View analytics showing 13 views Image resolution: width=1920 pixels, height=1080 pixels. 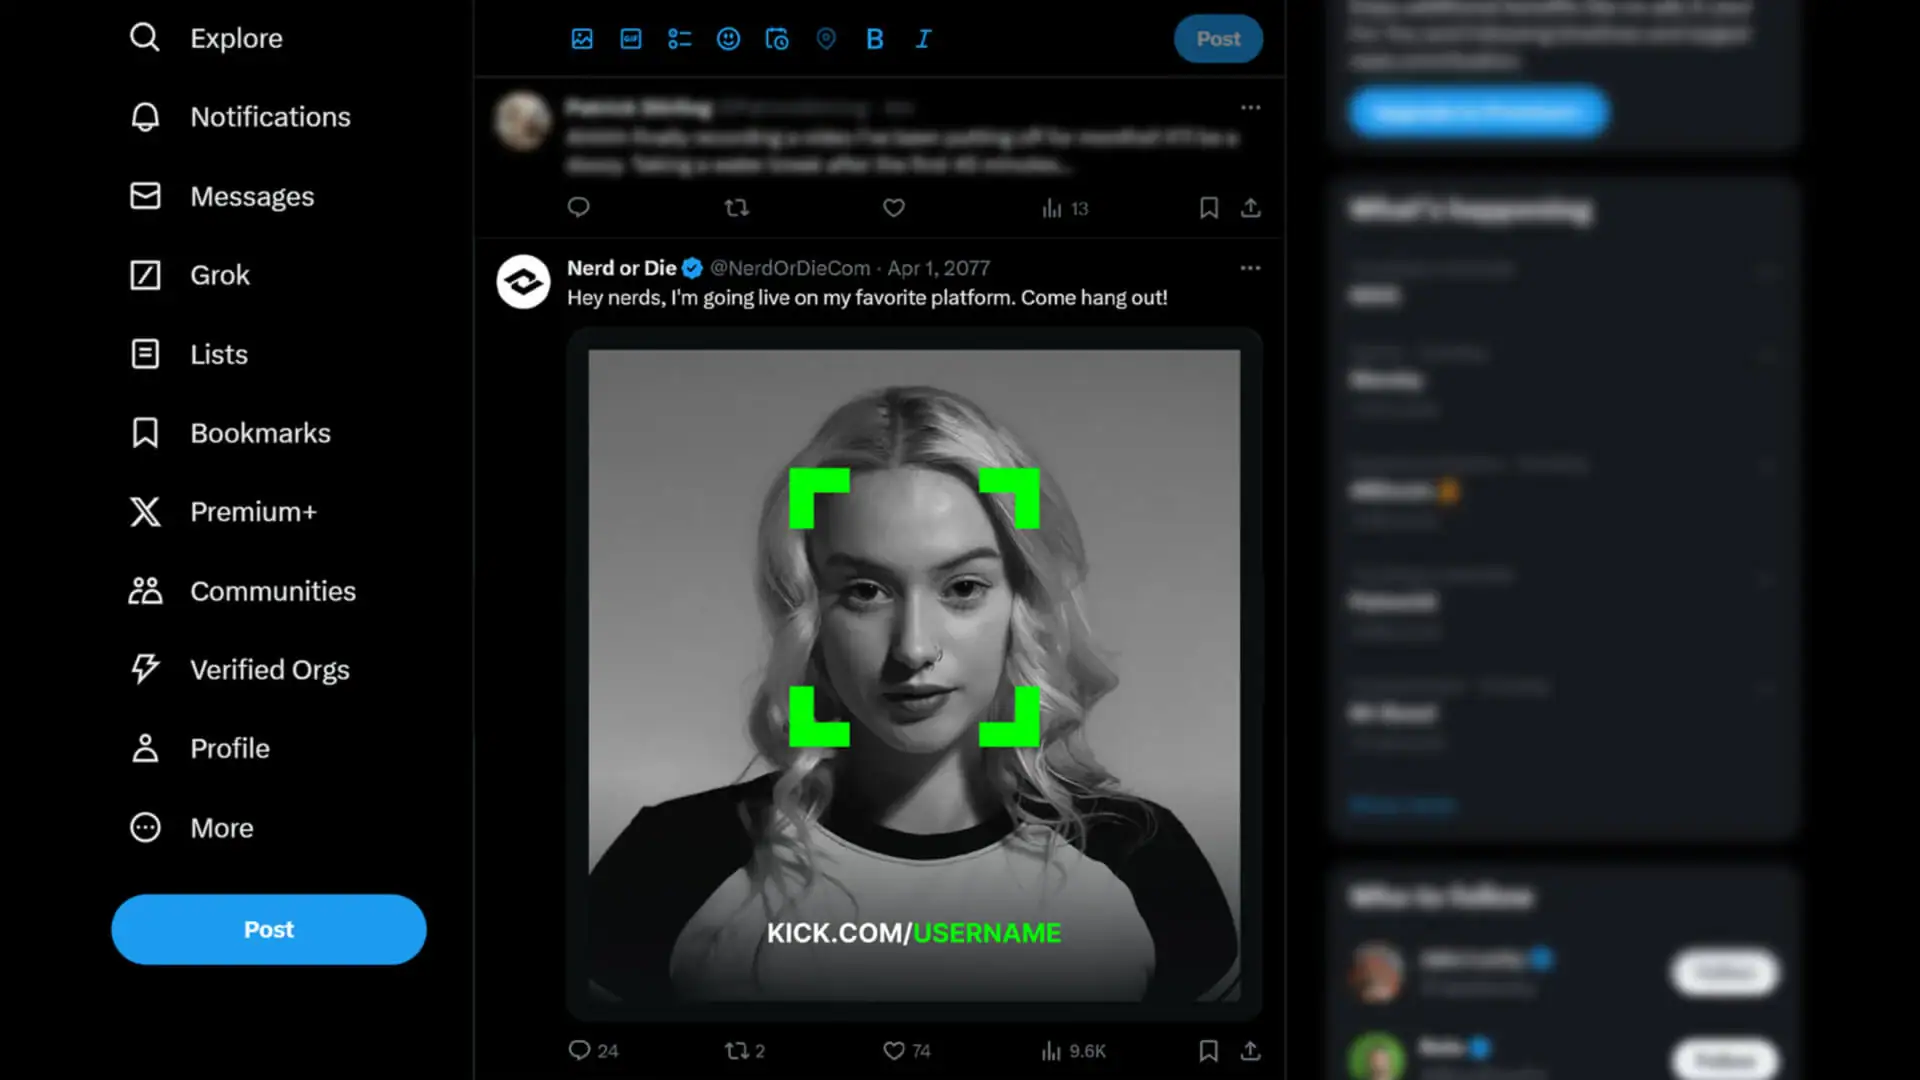click(1065, 208)
